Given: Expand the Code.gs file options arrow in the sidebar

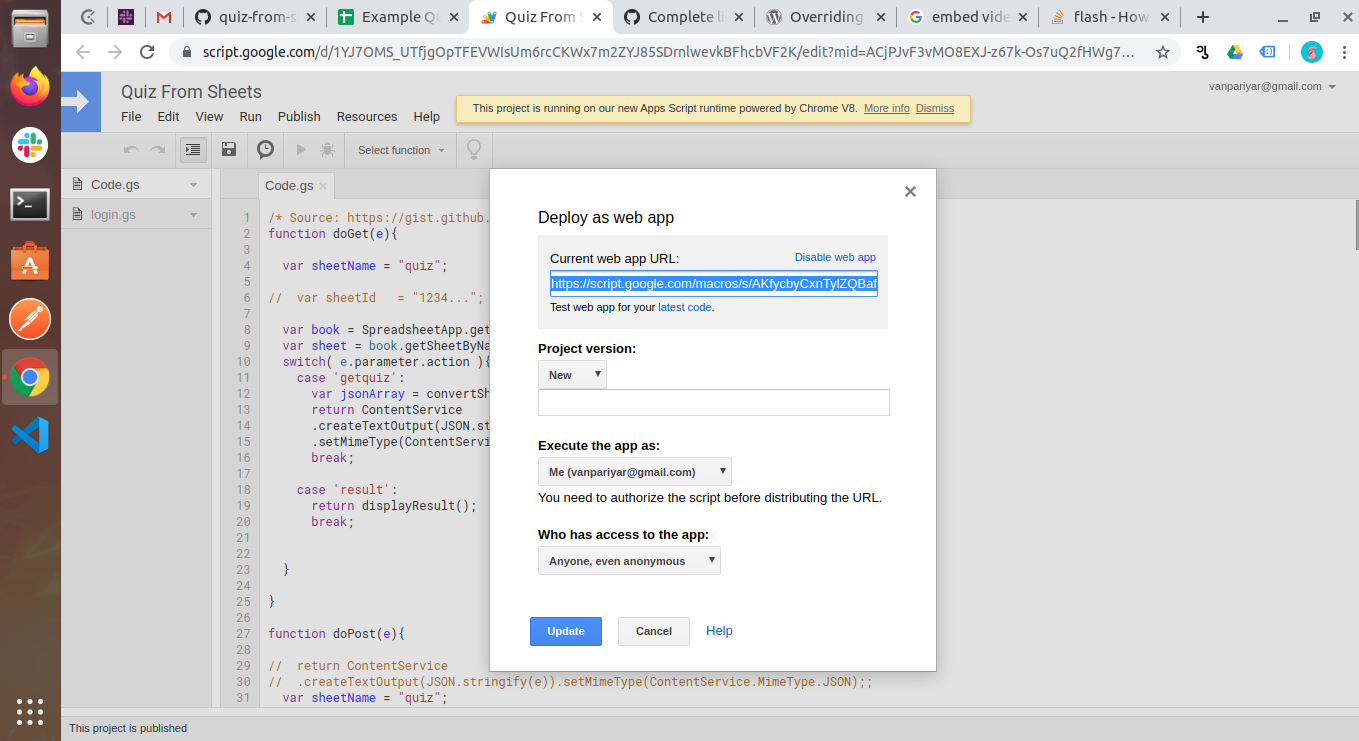Looking at the screenshot, I should click(194, 185).
